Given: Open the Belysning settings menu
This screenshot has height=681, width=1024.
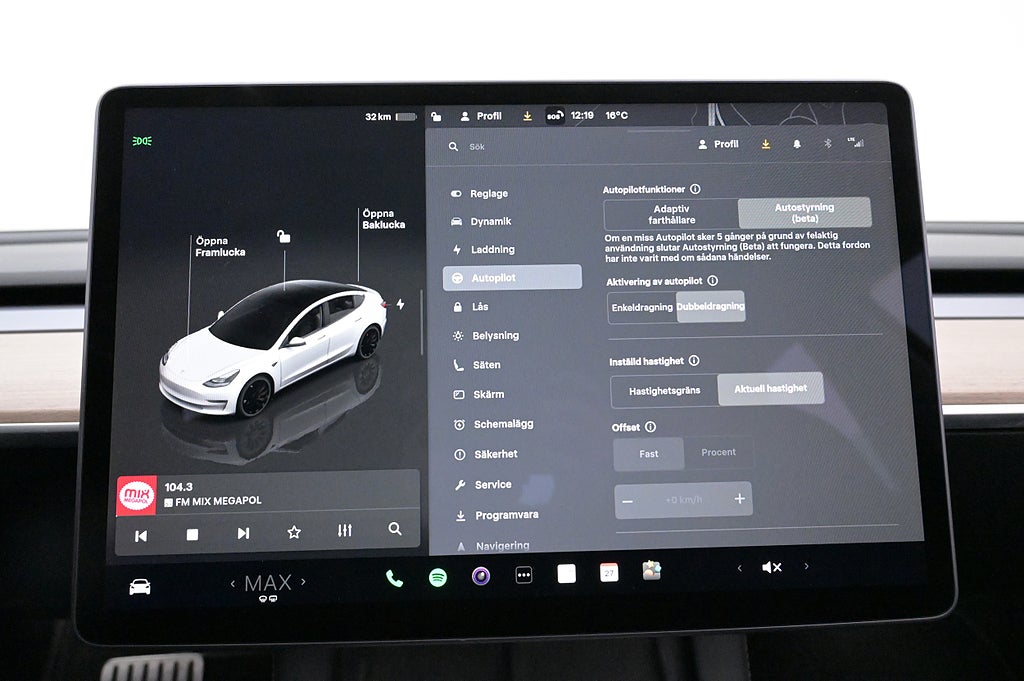Looking at the screenshot, I should [495, 336].
